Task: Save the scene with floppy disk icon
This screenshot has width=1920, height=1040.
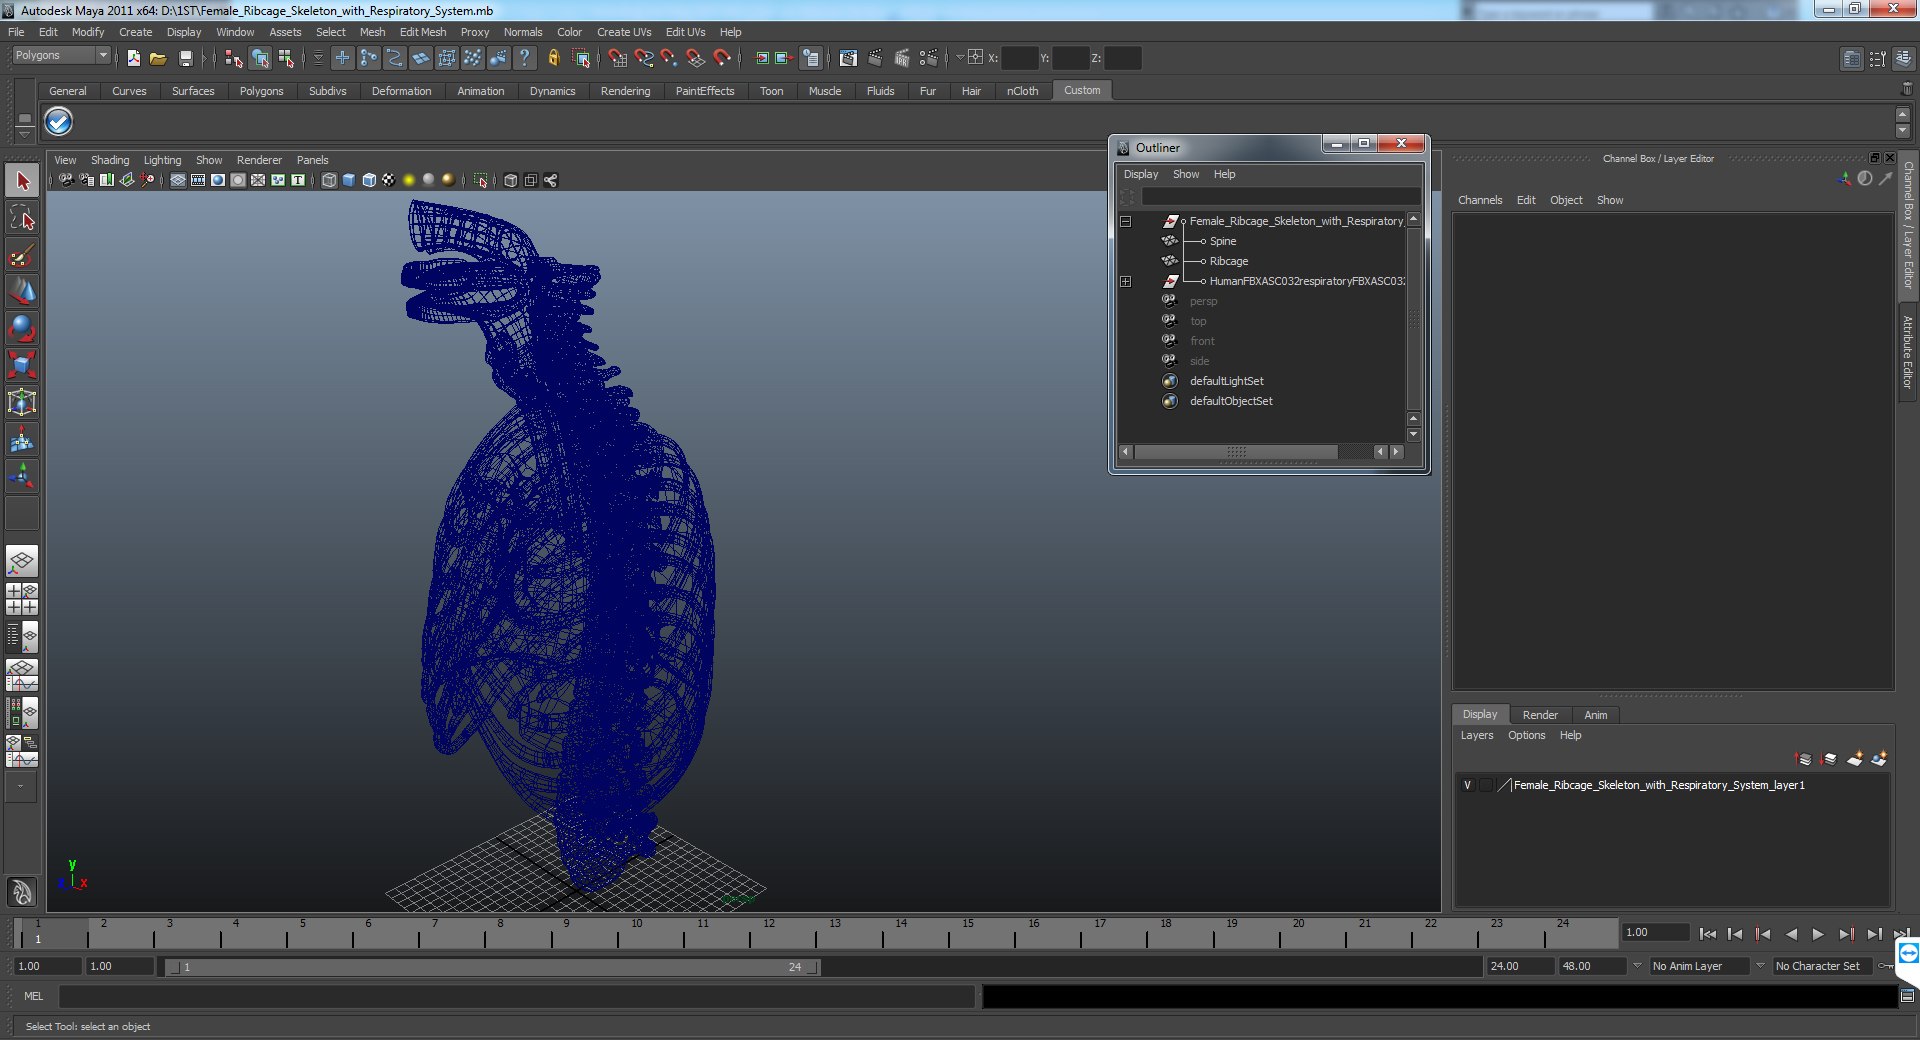Action: [x=185, y=58]
